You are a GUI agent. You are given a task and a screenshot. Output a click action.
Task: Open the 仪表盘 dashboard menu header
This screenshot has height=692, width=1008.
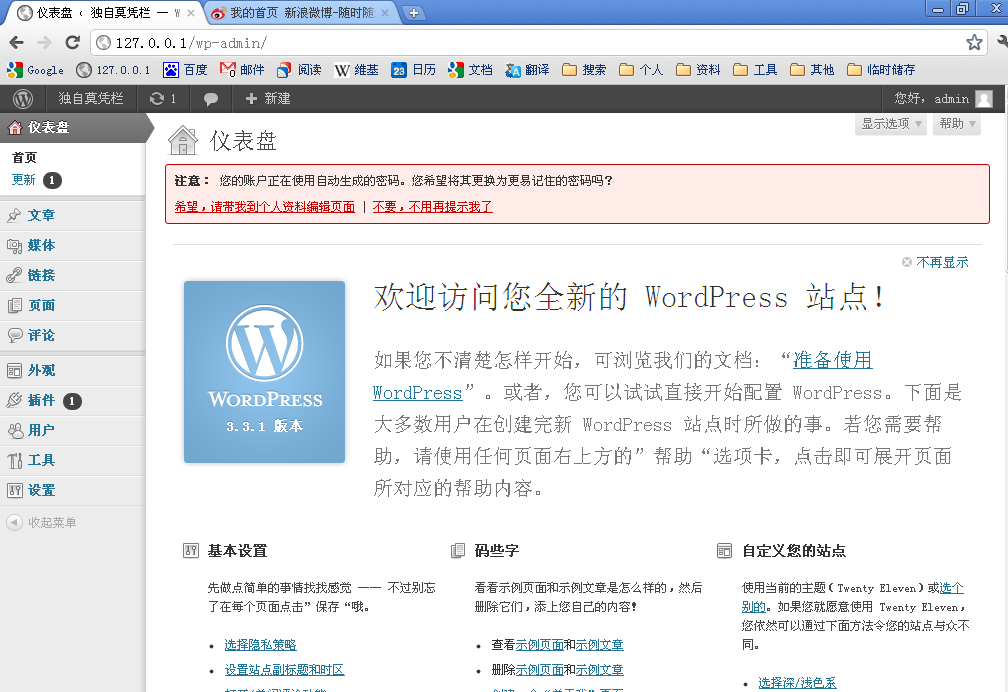pos(73,127)
